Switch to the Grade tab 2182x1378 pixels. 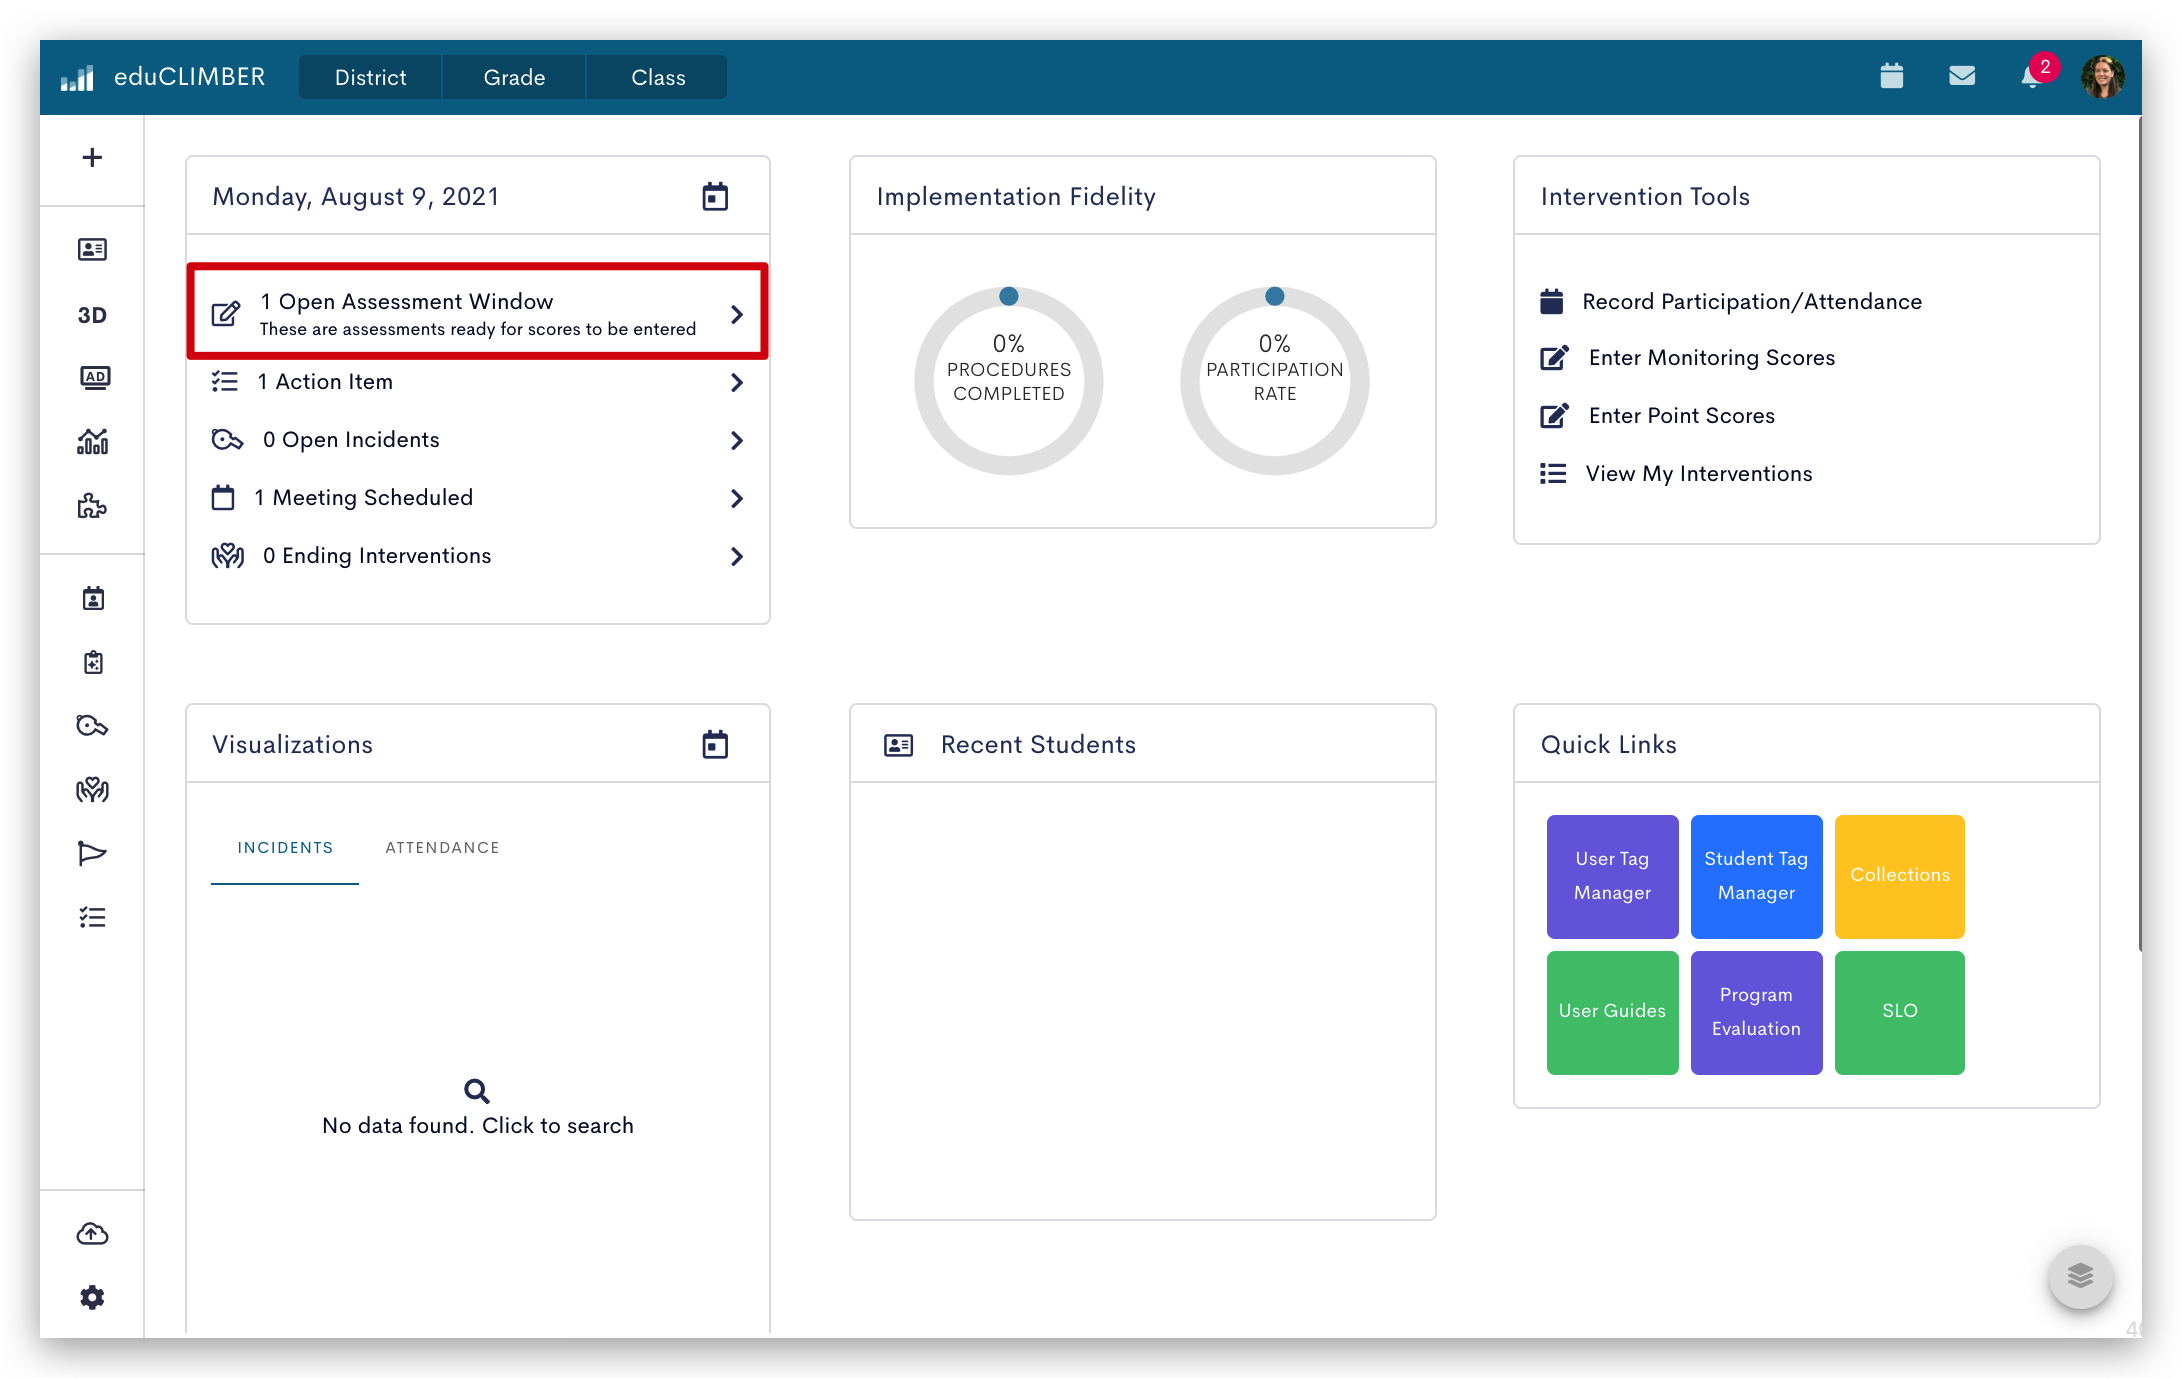point(513,76)
